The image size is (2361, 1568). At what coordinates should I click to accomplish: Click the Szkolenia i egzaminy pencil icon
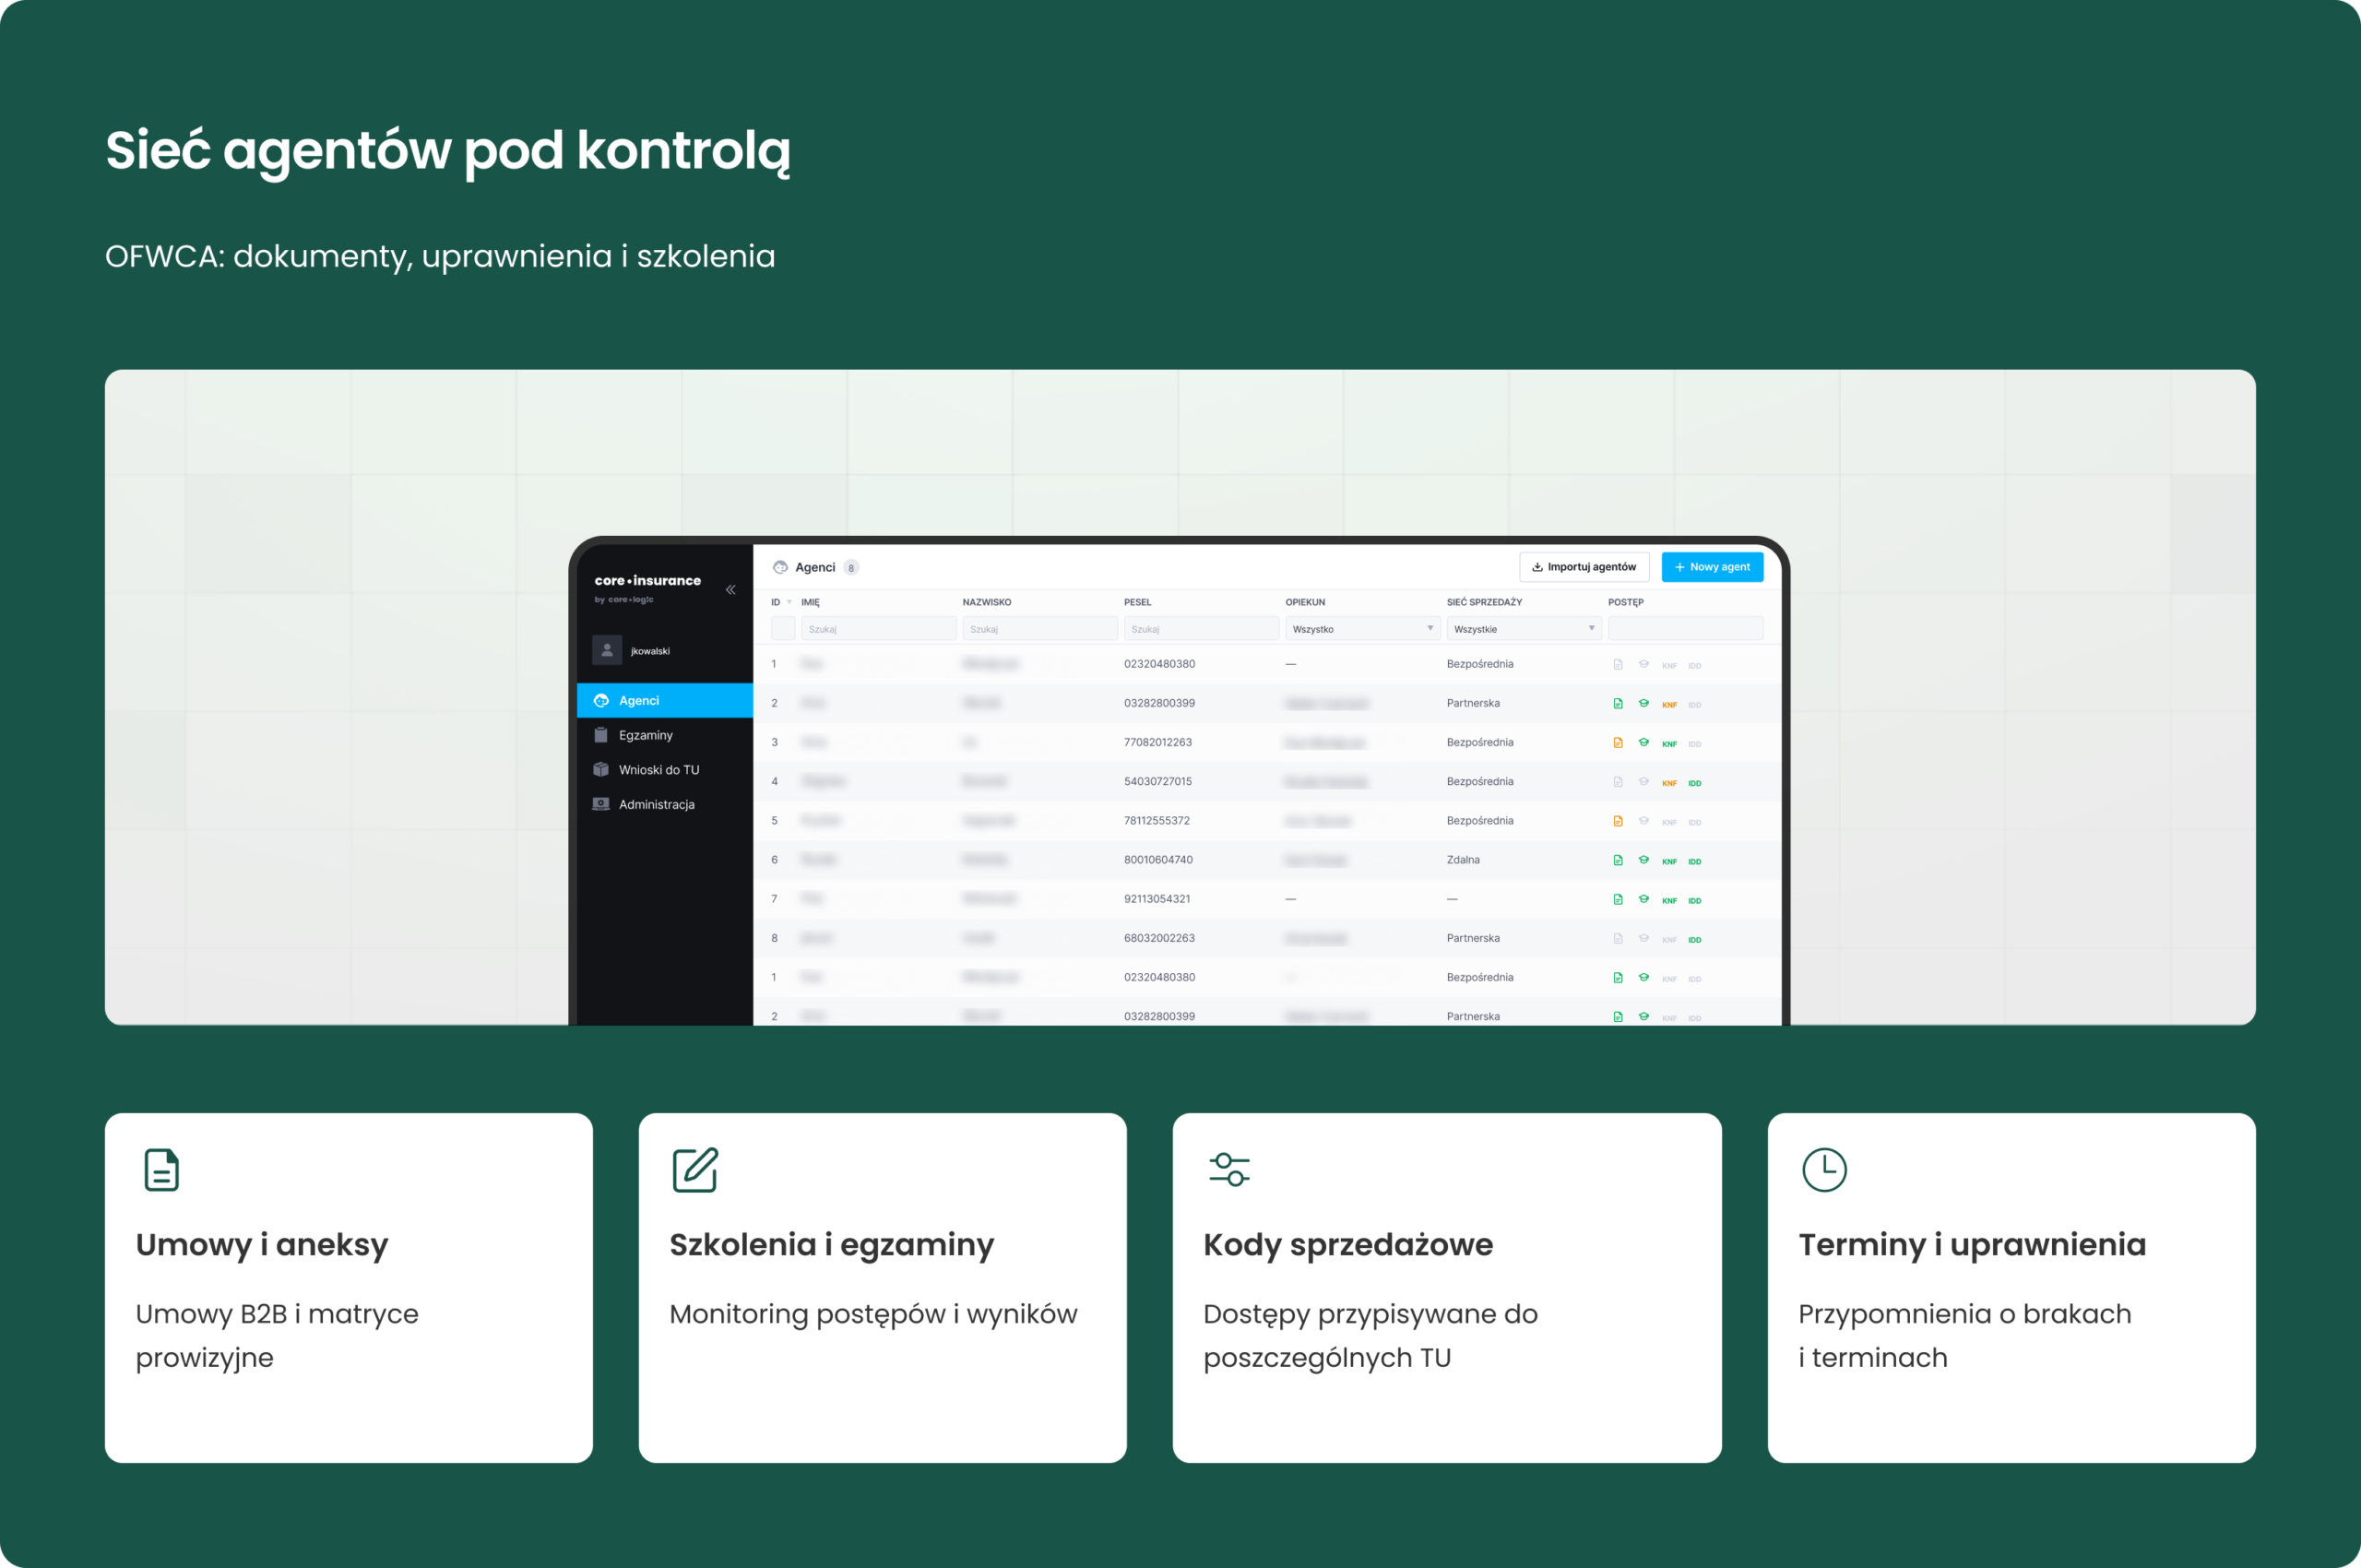(x=695, y=1170)
